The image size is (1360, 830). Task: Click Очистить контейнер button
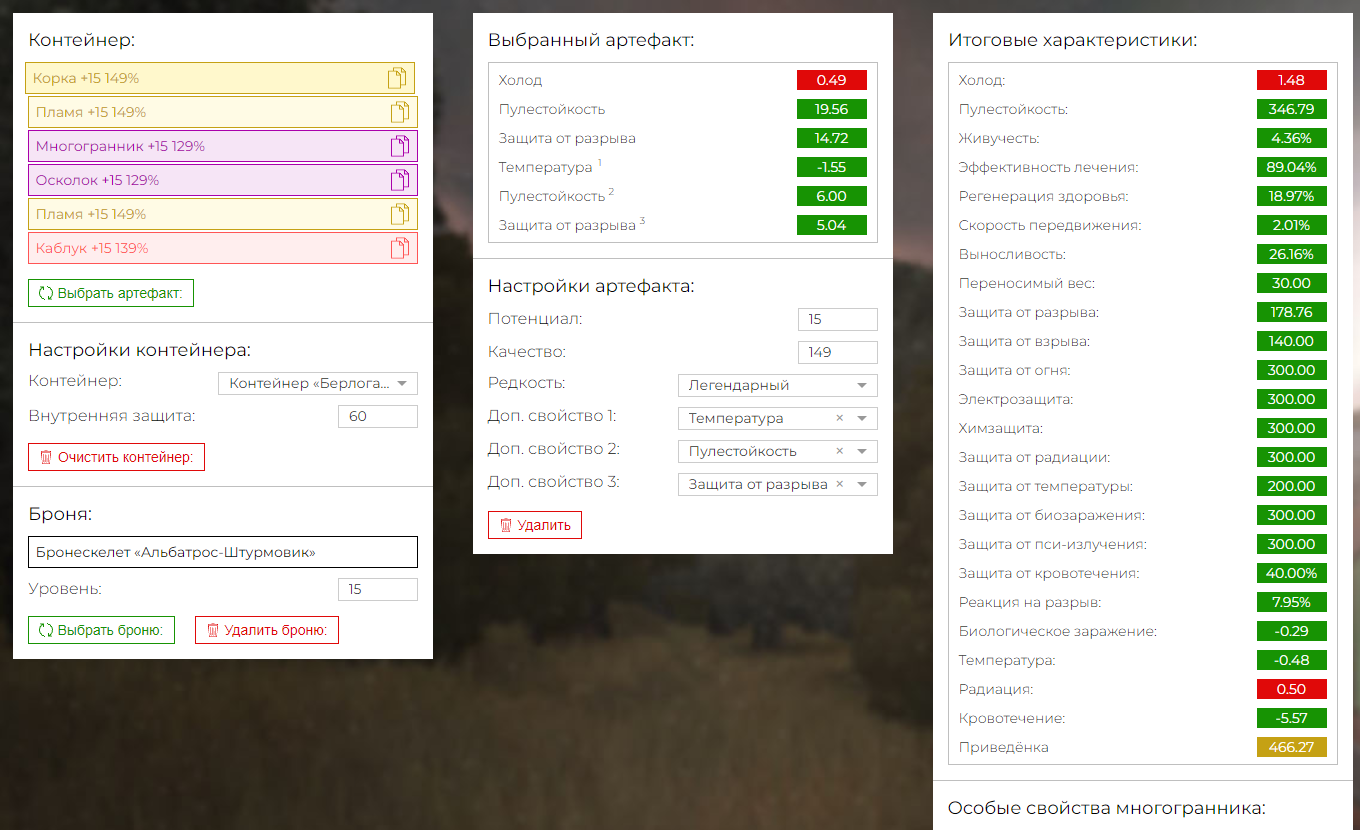[116, 457]
